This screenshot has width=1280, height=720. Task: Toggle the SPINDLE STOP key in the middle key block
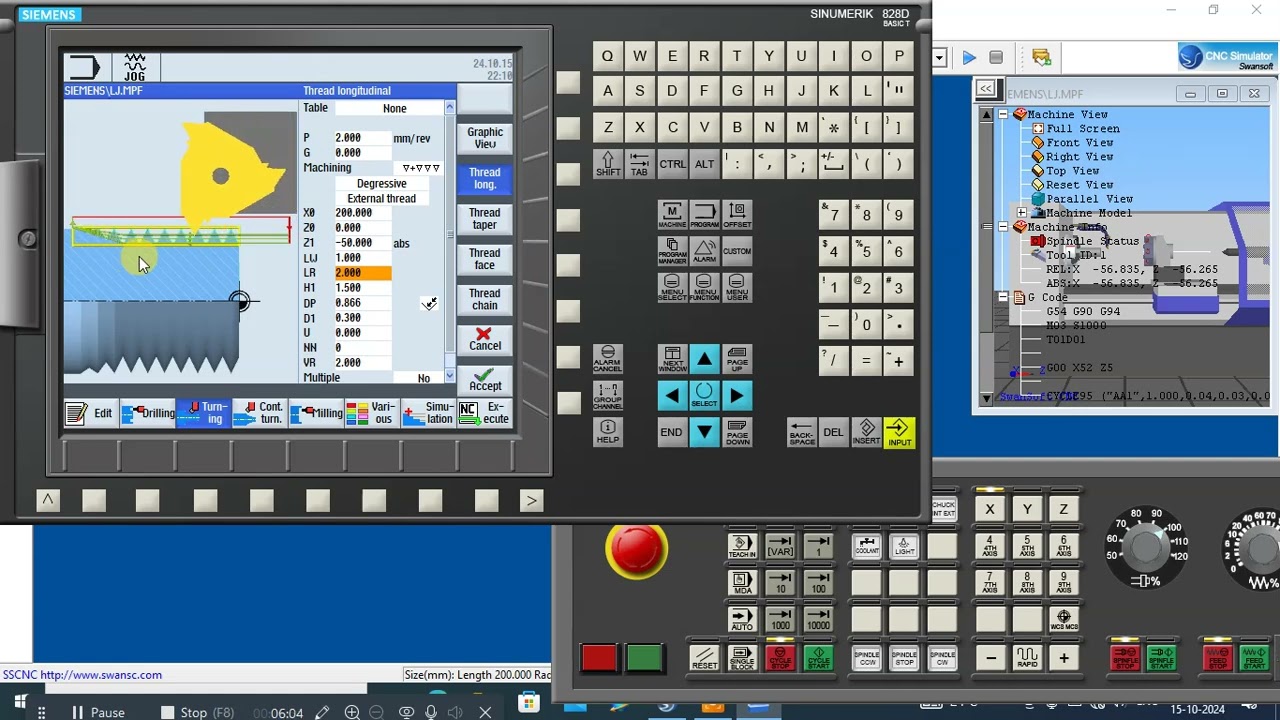pos(904,657)
